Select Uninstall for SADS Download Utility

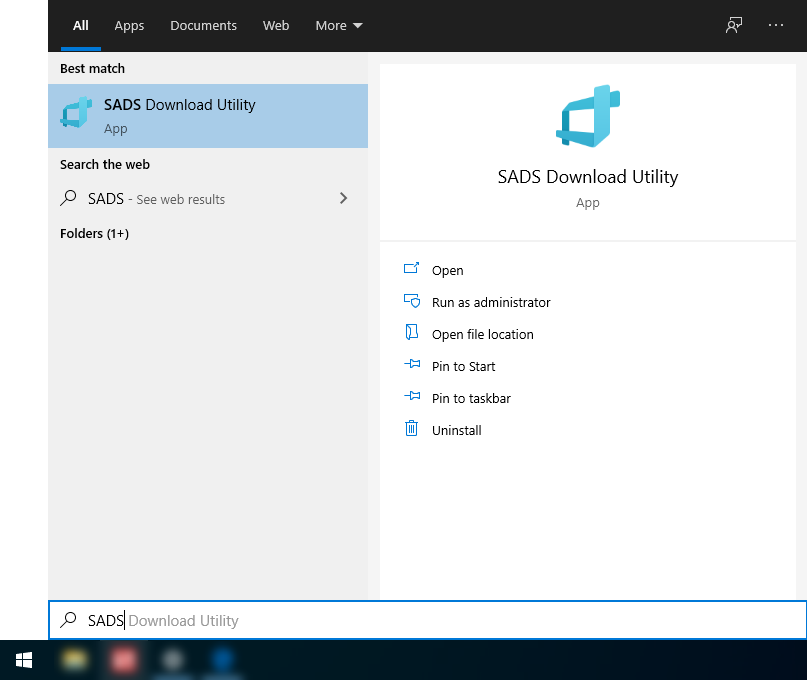pyautogui.click(x=457, y=430)
